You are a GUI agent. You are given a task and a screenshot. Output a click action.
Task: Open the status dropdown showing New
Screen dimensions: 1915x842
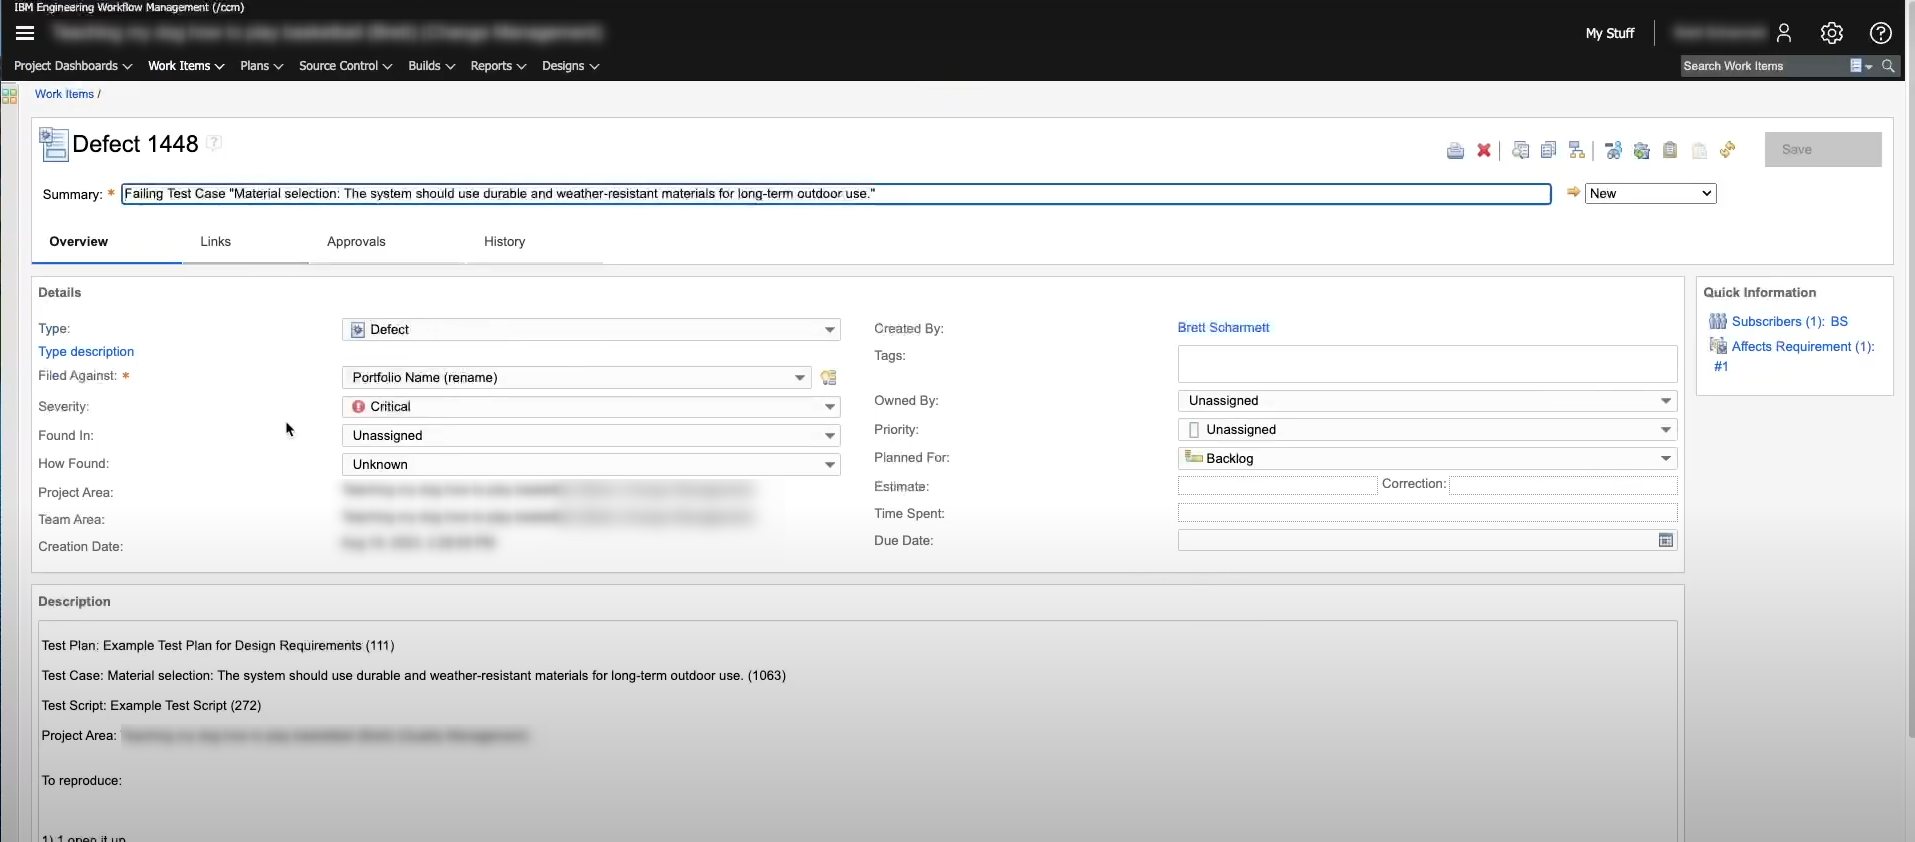pos(1650,194)
